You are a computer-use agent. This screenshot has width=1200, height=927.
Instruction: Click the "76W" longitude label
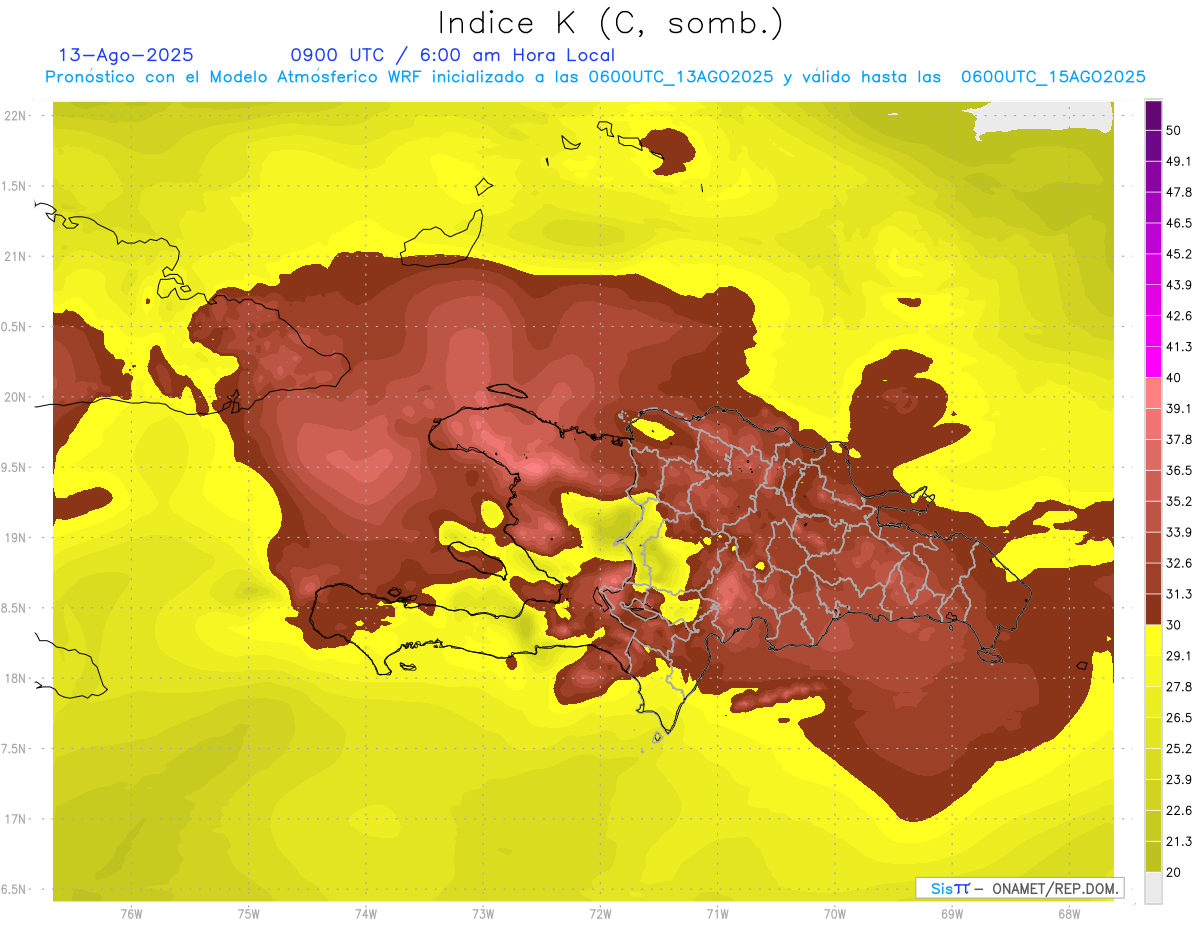(131, 913)
